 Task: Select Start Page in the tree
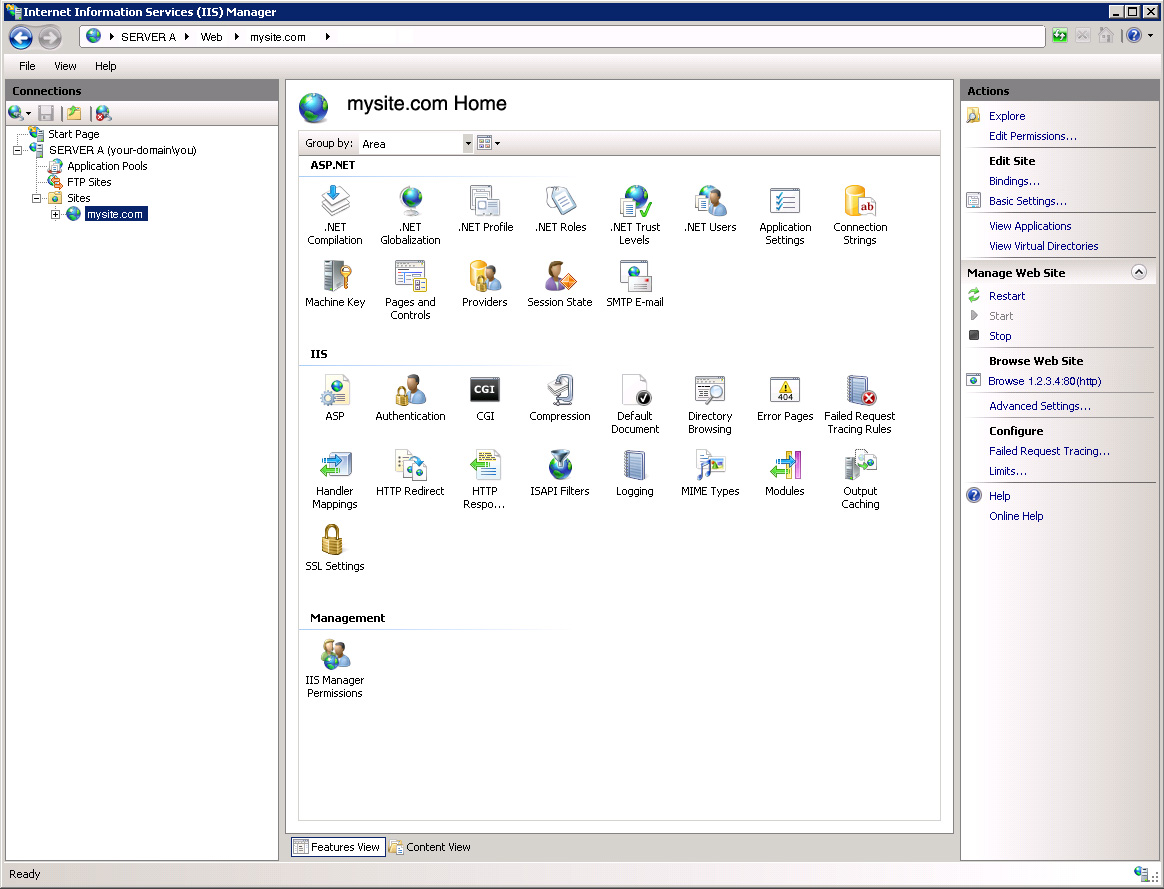(73, 134)
